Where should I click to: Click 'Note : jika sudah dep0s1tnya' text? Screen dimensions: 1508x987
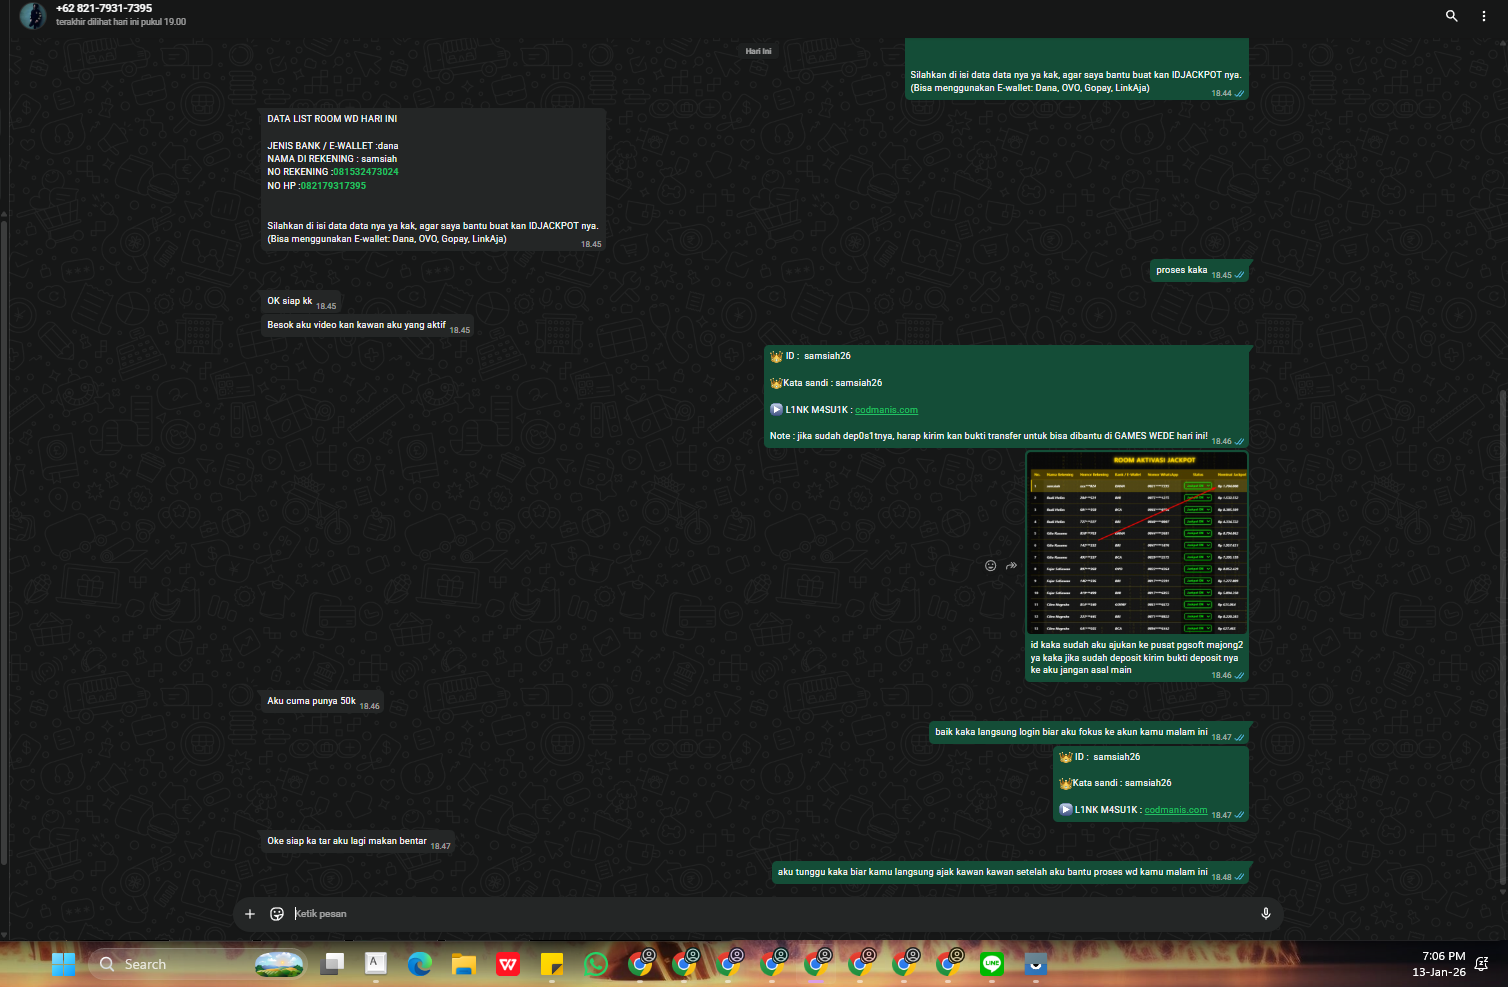click(988, 436)
